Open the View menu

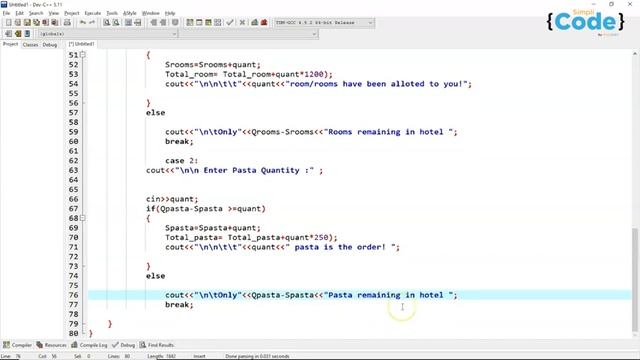[53, 13]
